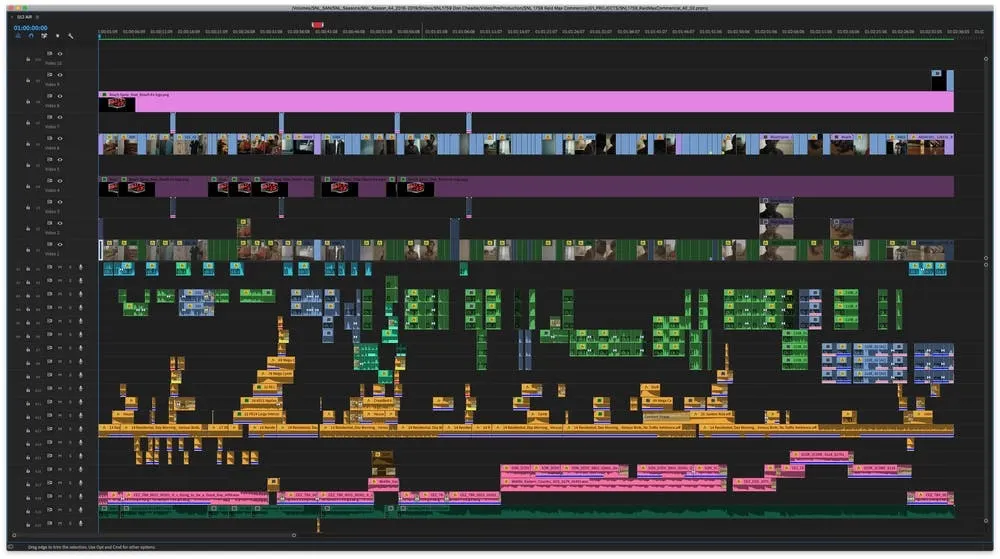Hide Video 6 track with eye icon
The height and width of the screenshot is (559, 1000).
(x=60, y=138)
